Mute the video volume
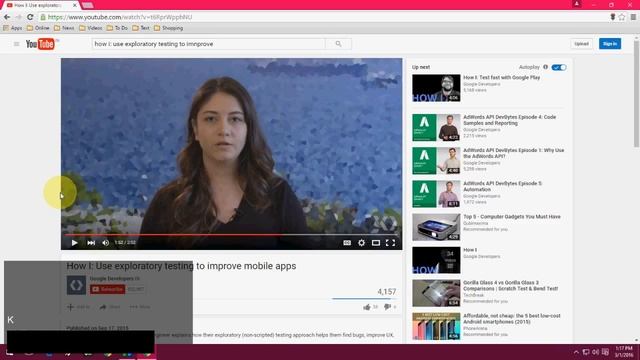Image resolution: width=640 pixels, height=360 pixels. pos(106,242)
